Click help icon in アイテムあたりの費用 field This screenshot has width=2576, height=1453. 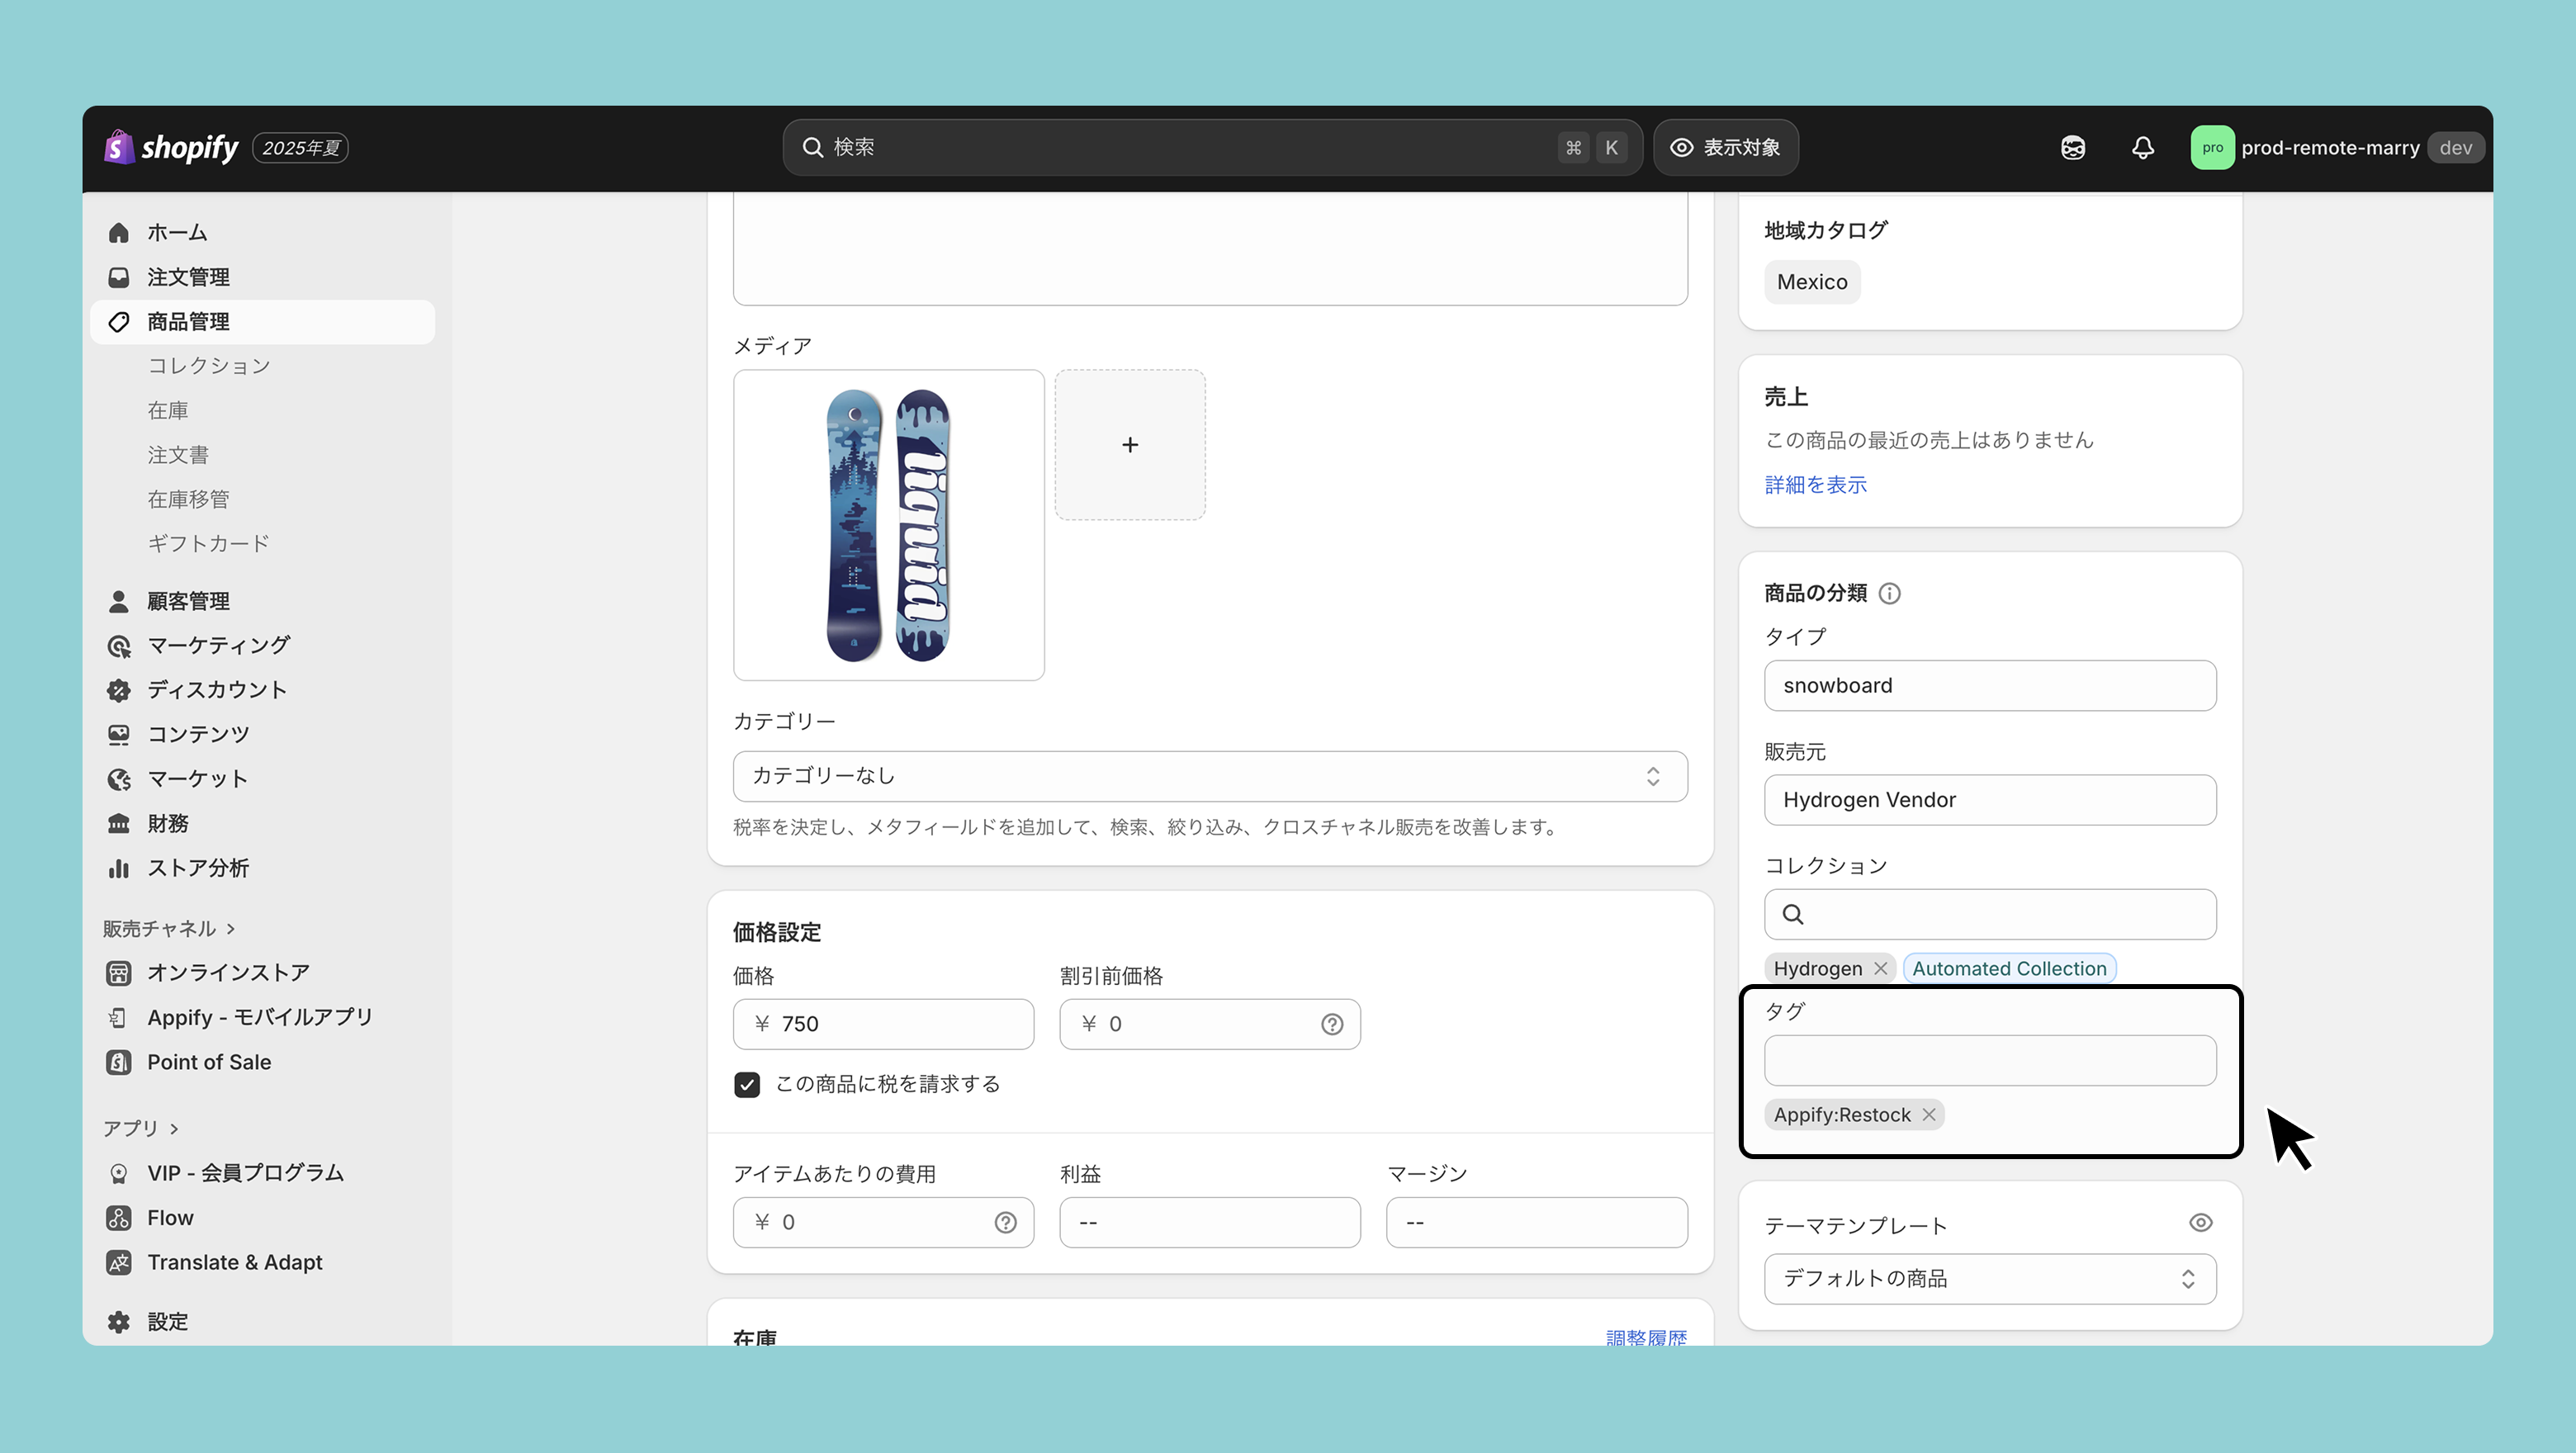[1005, 1222]
